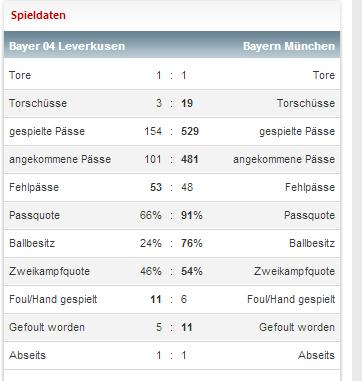Viewport: 362px width, 381px height.
Task: Click the Spieldaten heading
Action: [38, 15]
